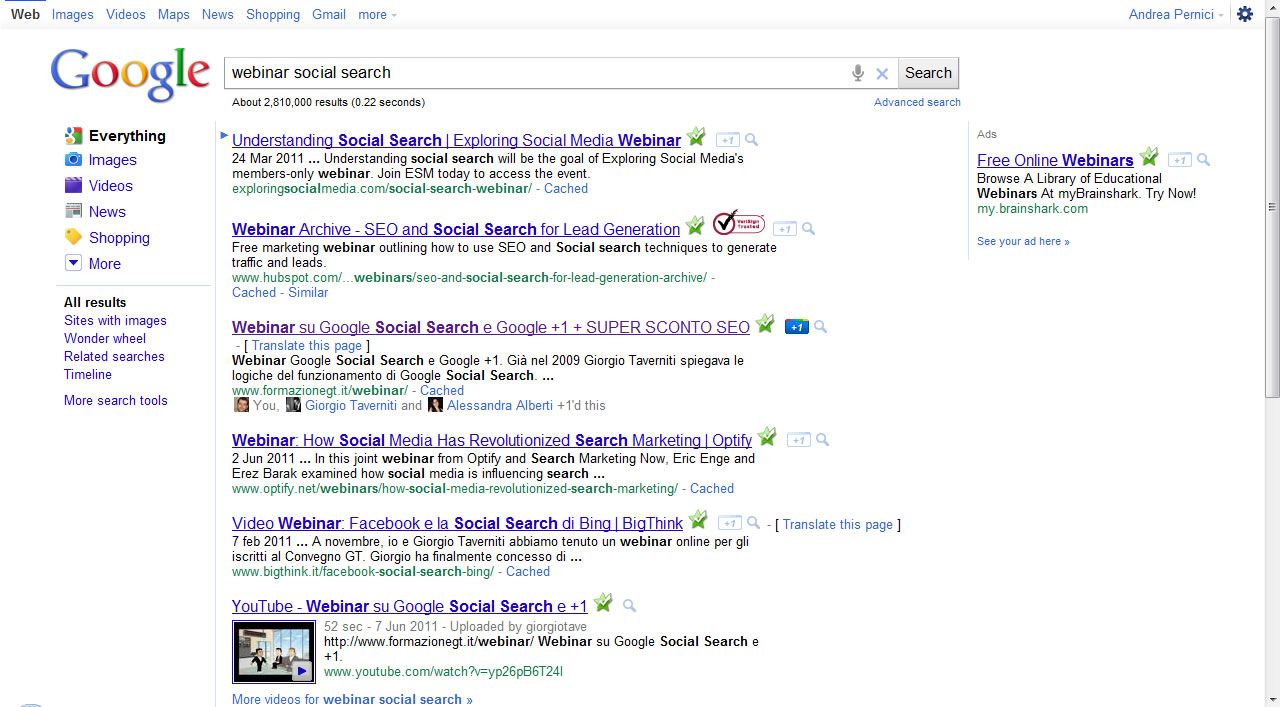Image resolution: width=1280 pixels, height=707 pixels.
Task: Open the settings gear icon
Action: click(1245, 14)
